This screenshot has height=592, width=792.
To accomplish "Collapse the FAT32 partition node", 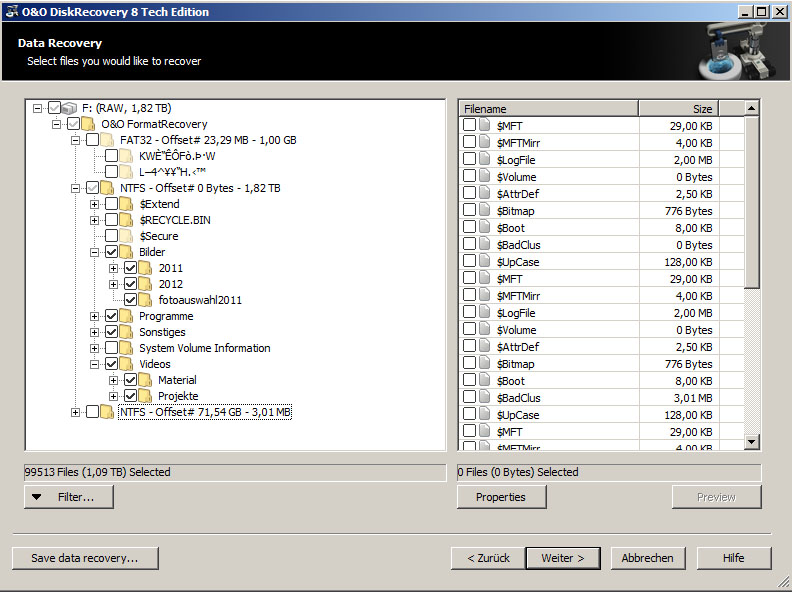I will 75,140.
